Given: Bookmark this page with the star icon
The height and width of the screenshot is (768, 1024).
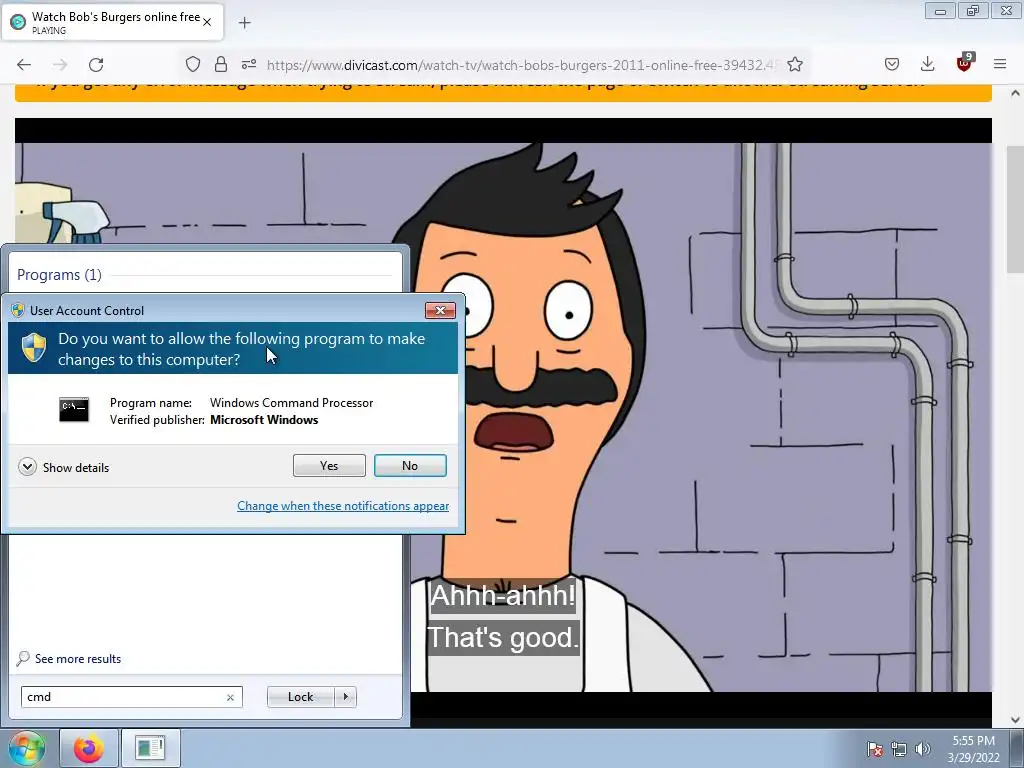Looking at the screenshot, I should [x=795, y=64].
